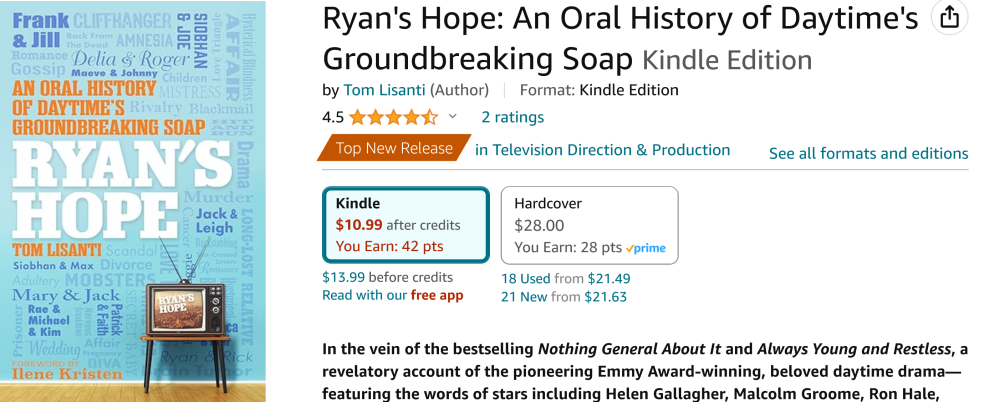Click the free app link
The height and width of the screenshot is (402, 1000).
click(x=437, y=295)
